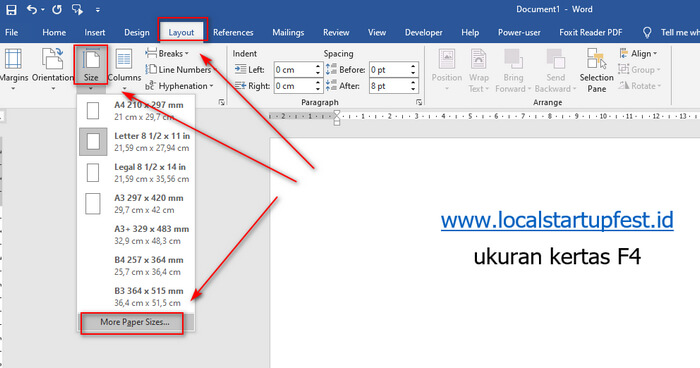Screen dimensions: 700x368
Task: Increase Indent Left with the stepper
Action: [318, 67]
